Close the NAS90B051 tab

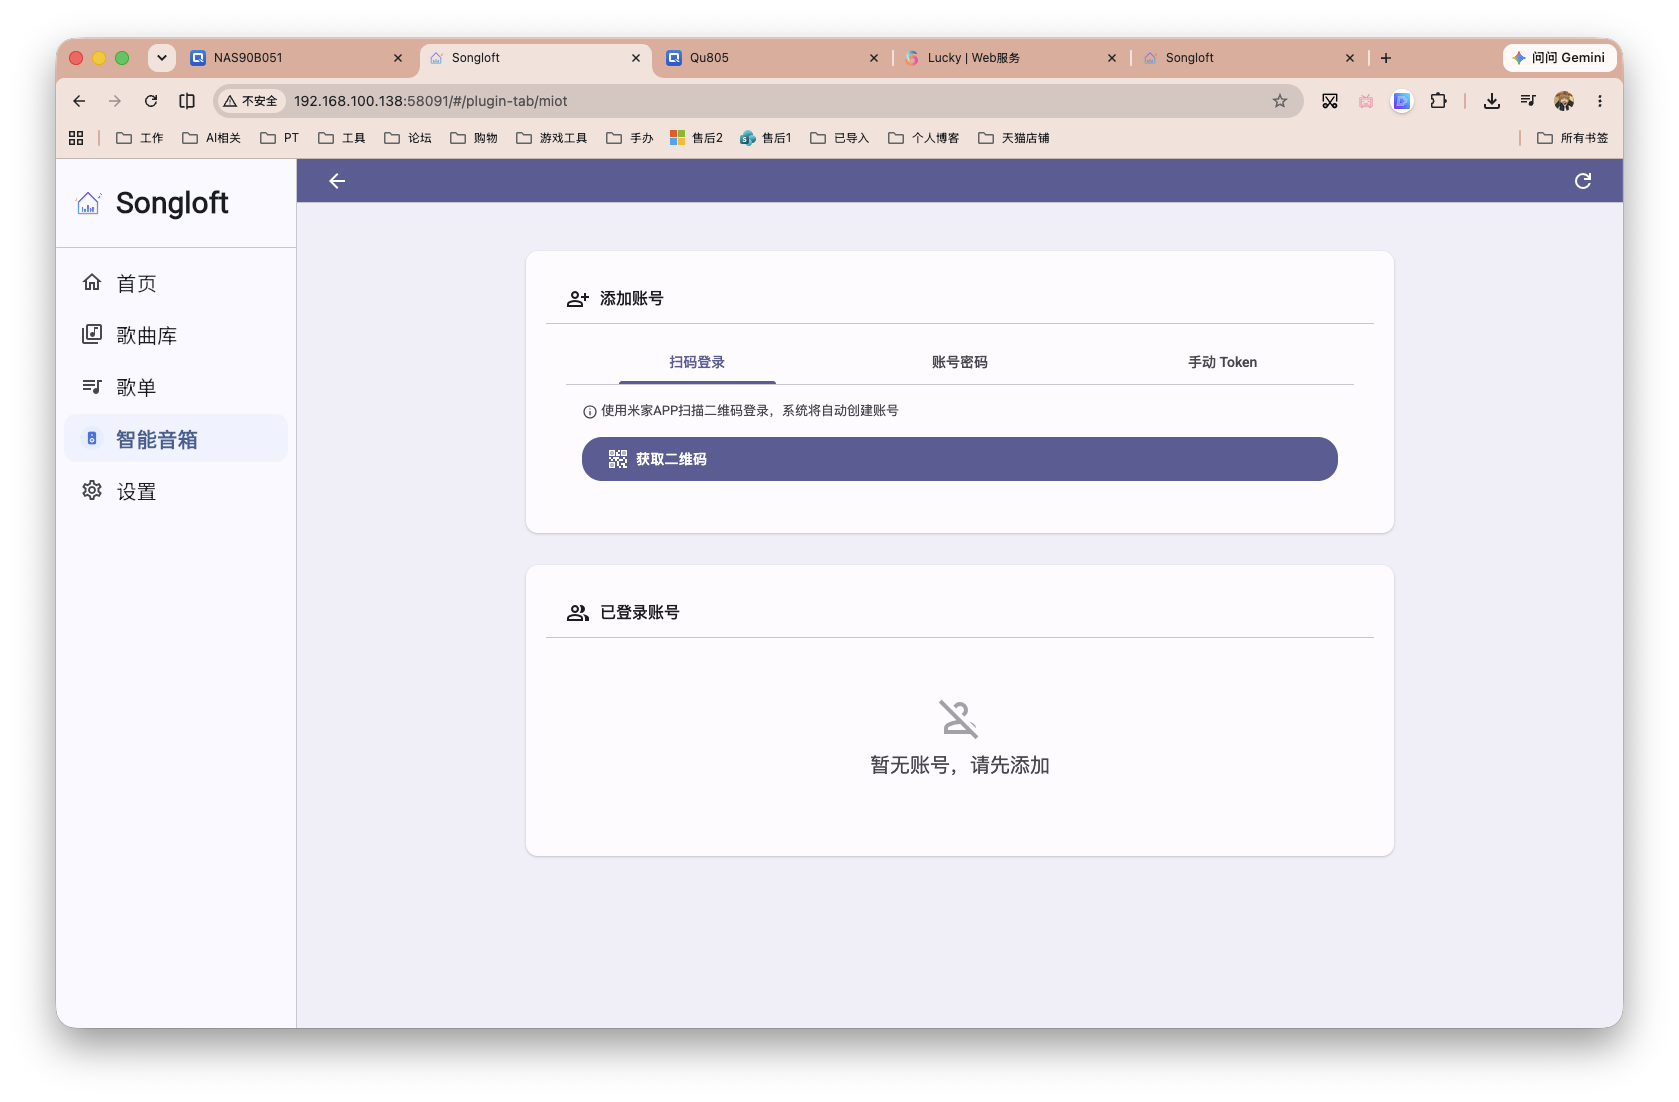(398, 58)
